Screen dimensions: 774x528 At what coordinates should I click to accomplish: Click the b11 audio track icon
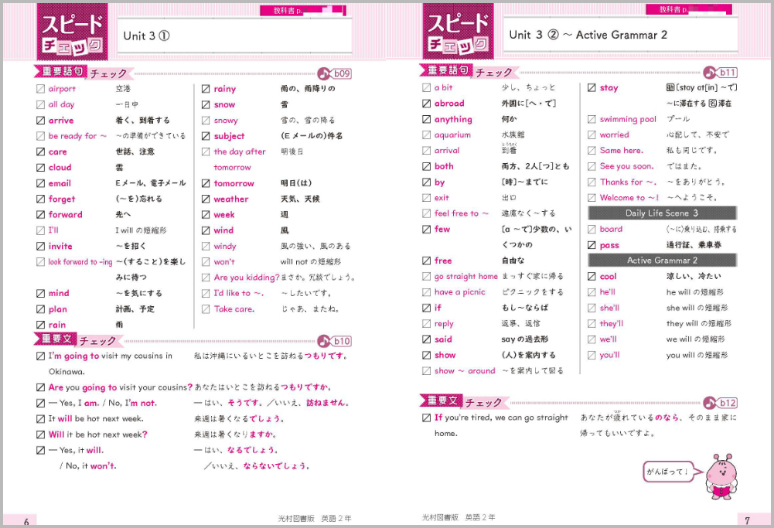[720, 73]
